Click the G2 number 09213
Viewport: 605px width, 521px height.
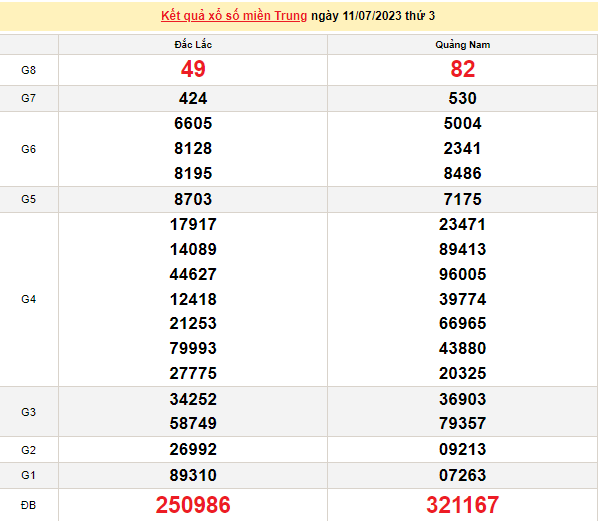coord(462,449)
